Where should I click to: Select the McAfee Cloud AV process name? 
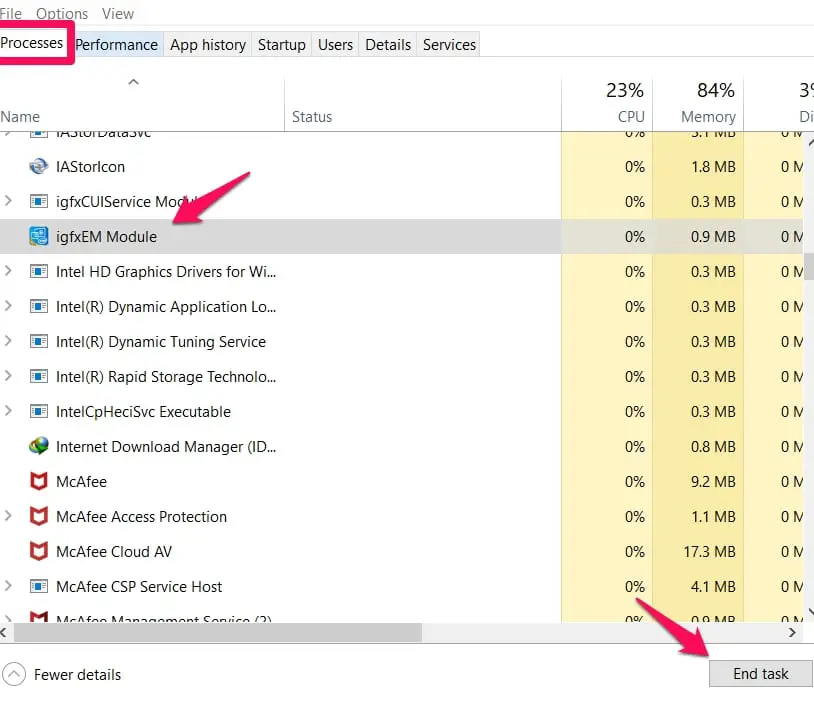tap(114, 551)
